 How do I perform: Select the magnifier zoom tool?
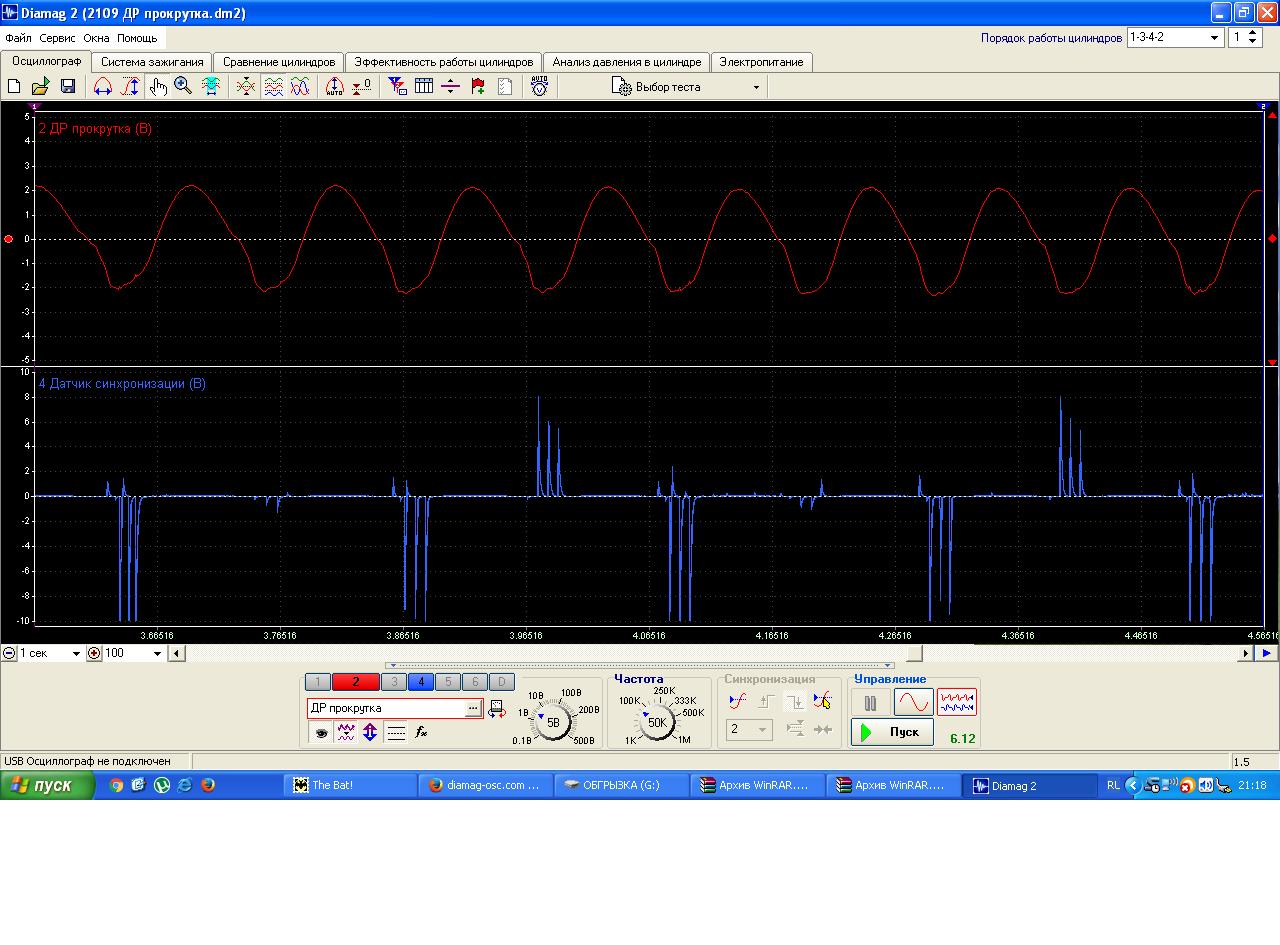click(x=183, y=87)
